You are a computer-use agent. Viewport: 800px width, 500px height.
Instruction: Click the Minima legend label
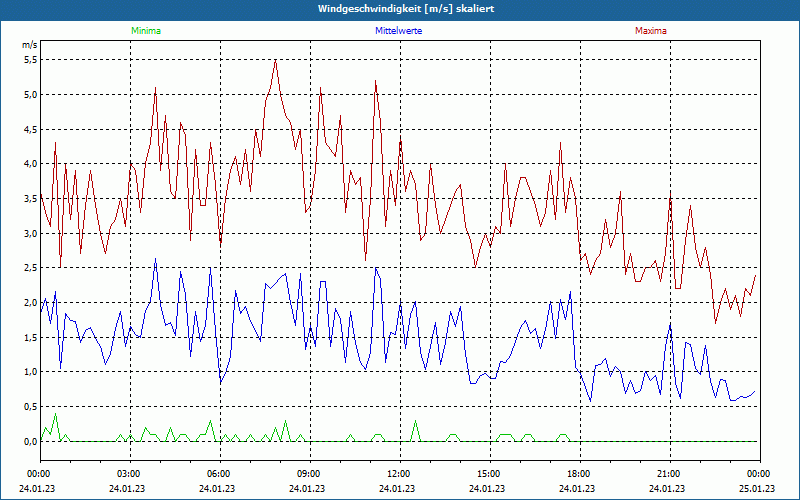click(146, 31)
